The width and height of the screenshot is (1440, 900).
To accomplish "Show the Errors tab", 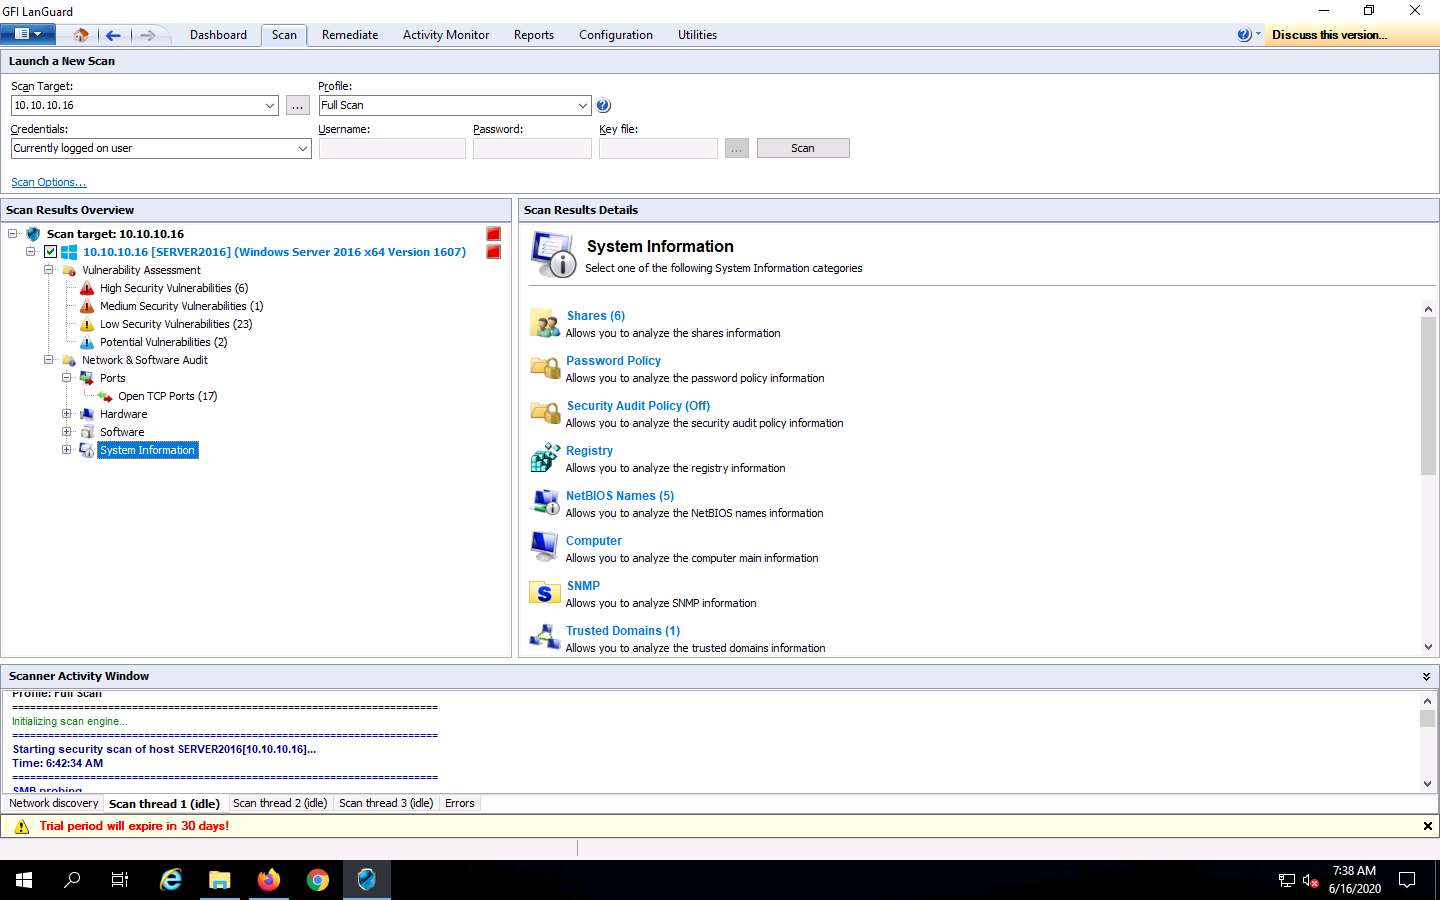I will (460, 803).
